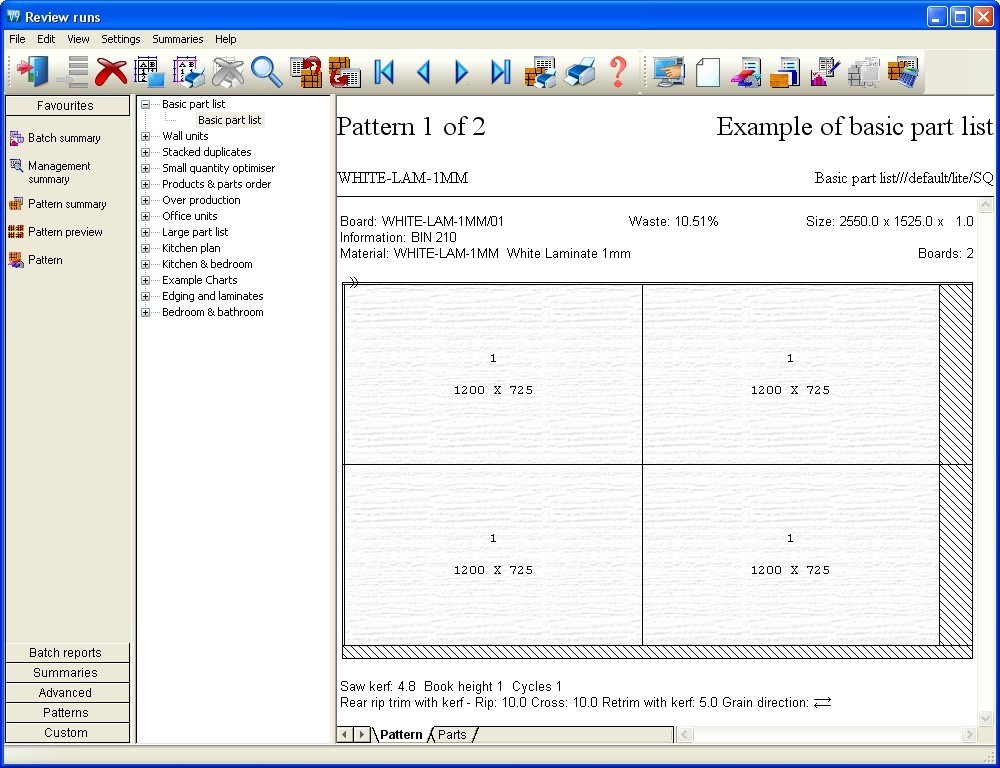Click the calculator icon in toolbar
Viewport: 1000px width, 768px height.
click(x=903, y=72)
